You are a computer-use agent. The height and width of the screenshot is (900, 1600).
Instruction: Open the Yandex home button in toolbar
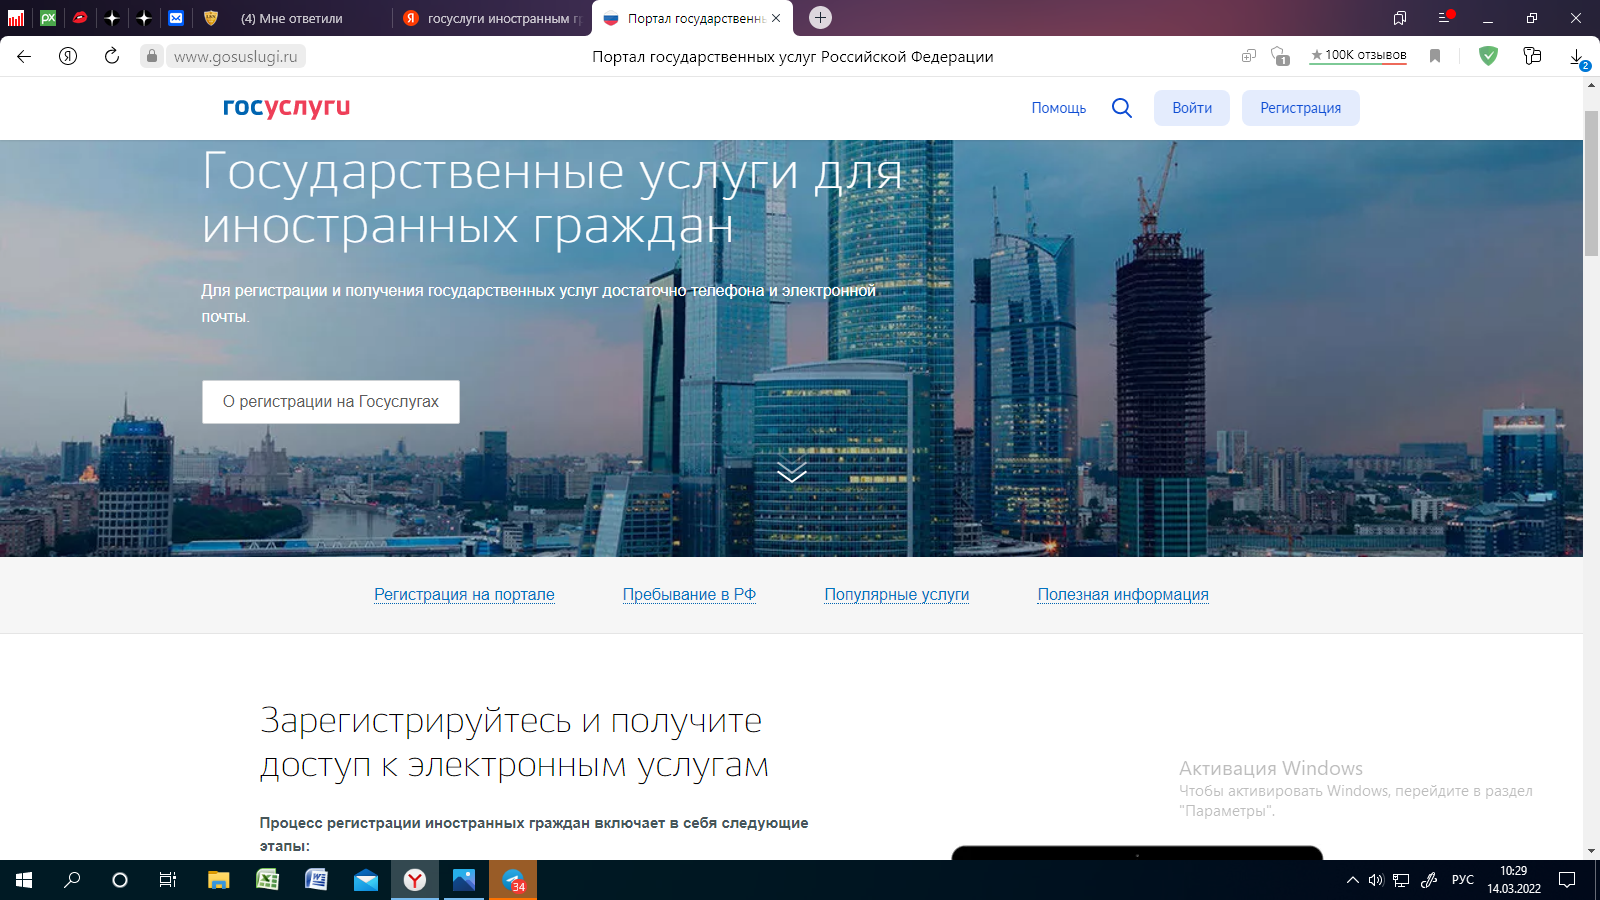coord(68,56)
